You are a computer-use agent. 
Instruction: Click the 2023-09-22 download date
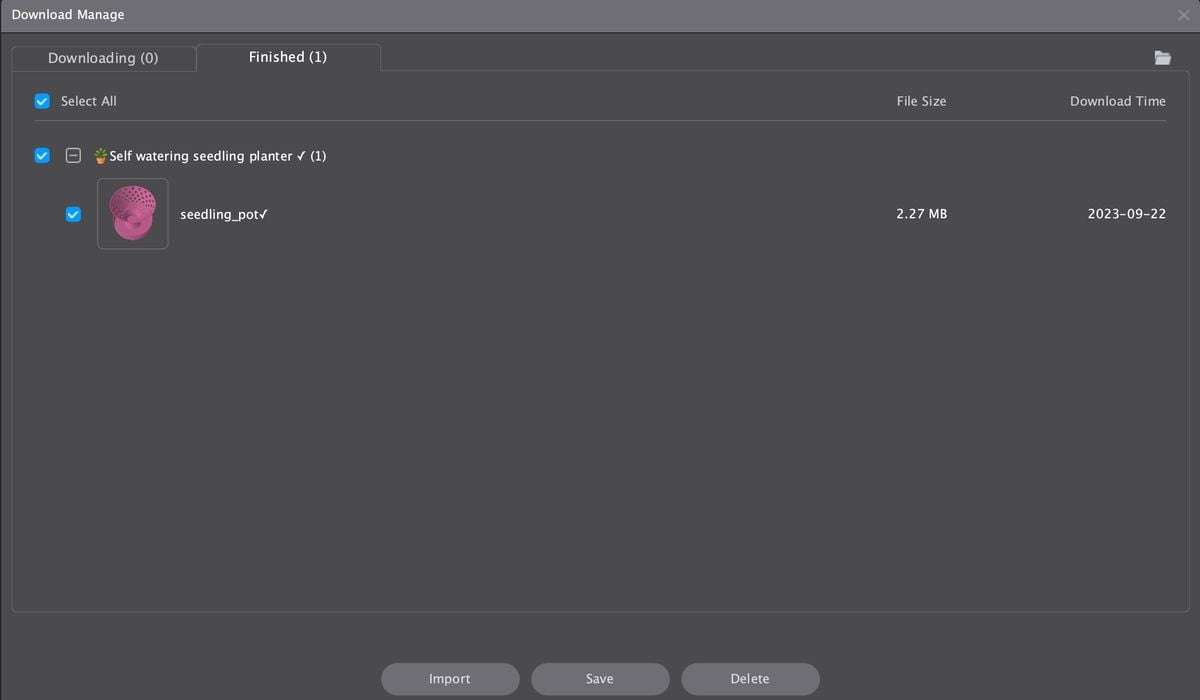click(x=1127, y=214)
